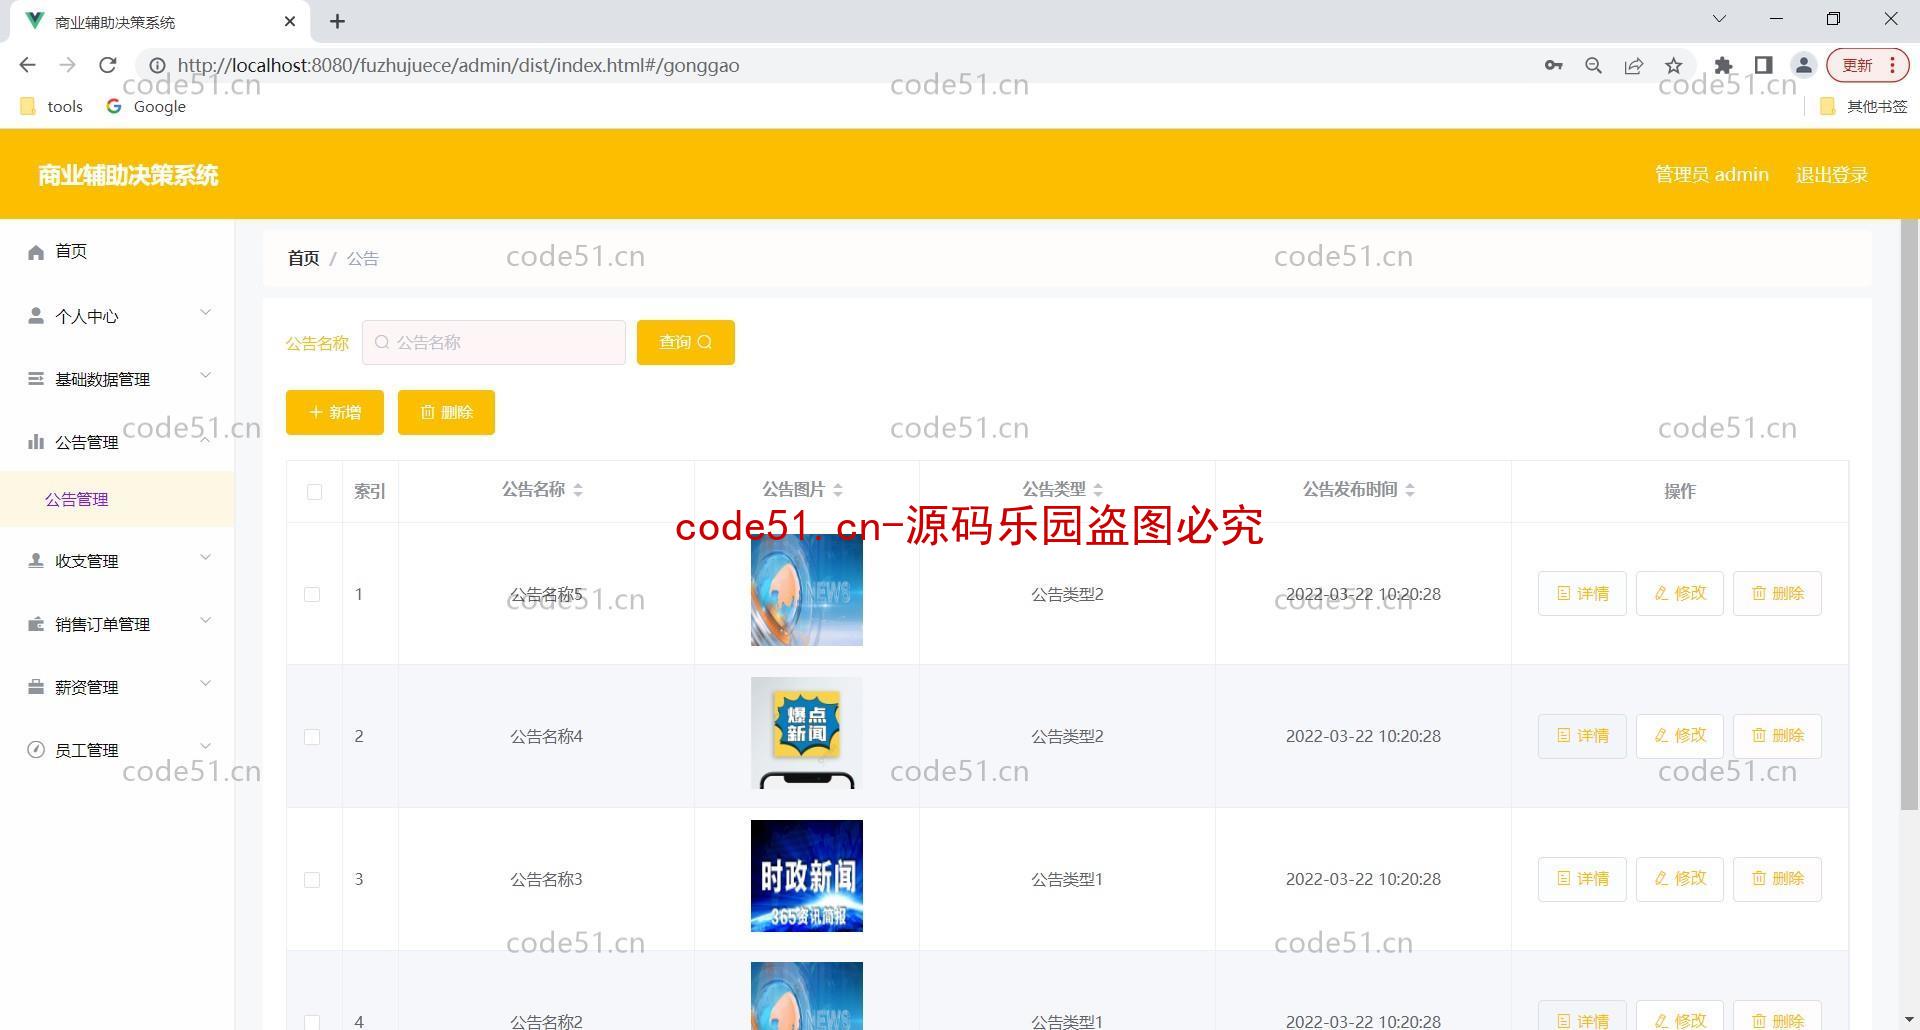
Task: Click the 更新 browser update button
Action: 1867,65
